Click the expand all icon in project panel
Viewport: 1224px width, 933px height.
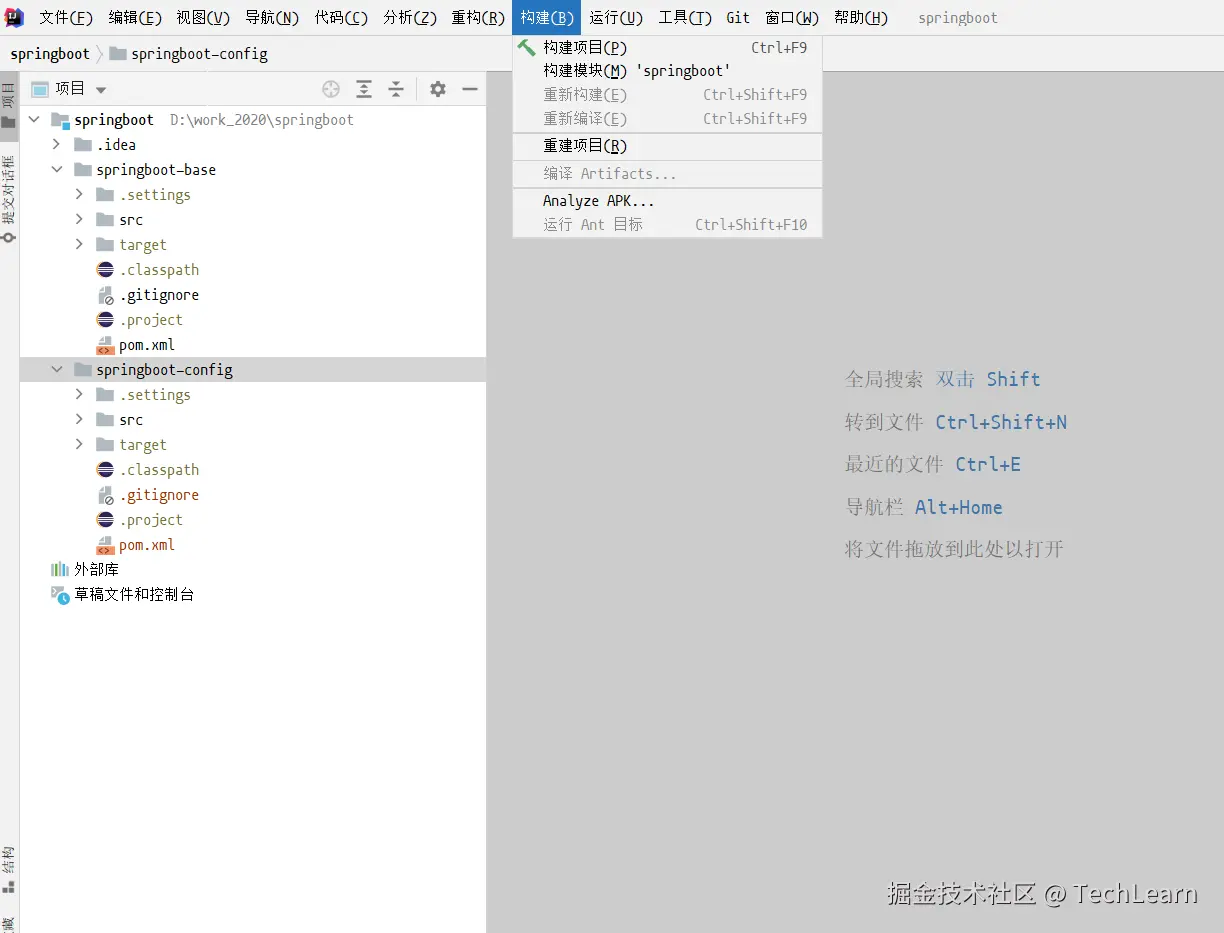point(364,89)
